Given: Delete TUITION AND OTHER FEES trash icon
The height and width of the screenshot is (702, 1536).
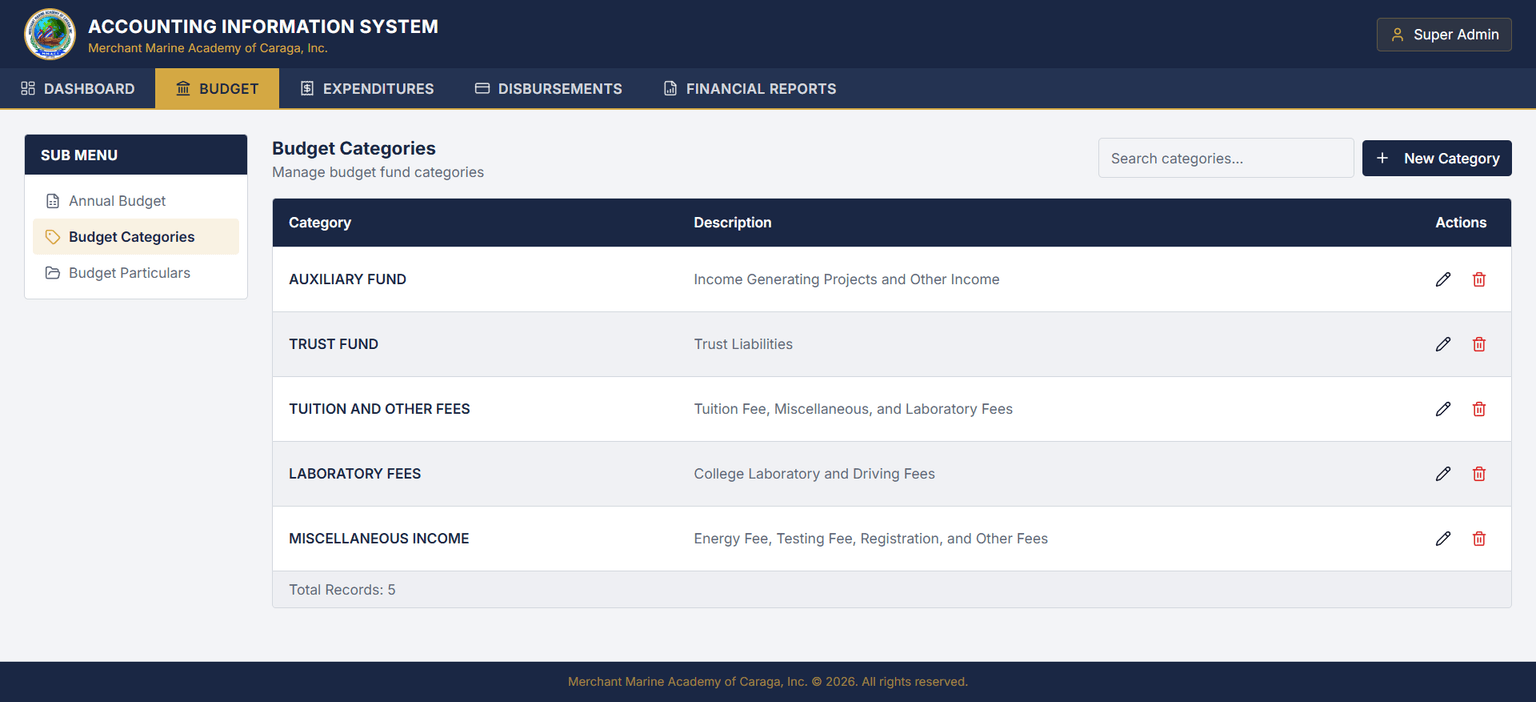Looking at the screenshot, I should 1479,409.
